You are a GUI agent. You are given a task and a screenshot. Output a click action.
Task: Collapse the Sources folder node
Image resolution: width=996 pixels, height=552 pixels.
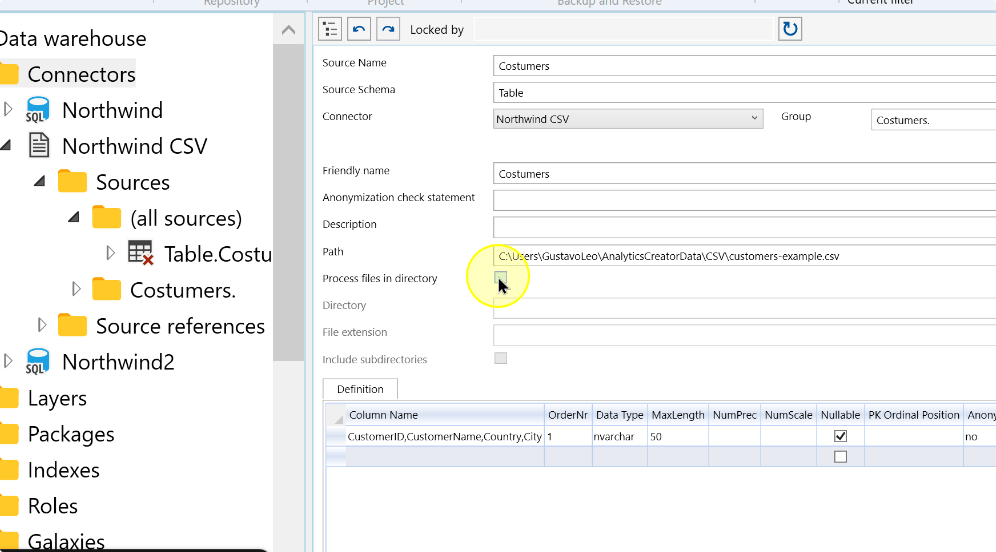click(40, 182)
